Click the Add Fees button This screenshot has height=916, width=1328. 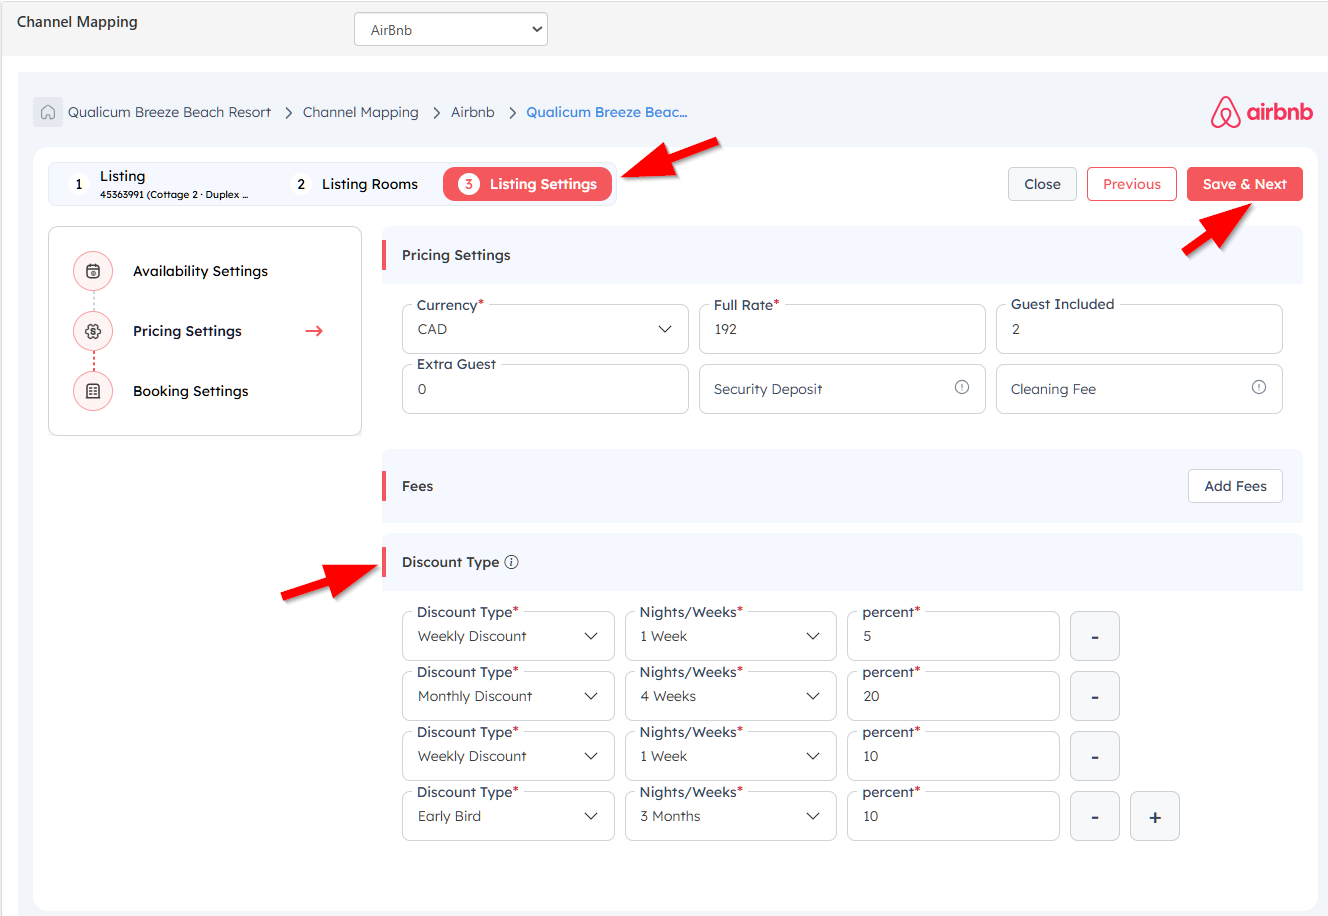pos(1235,486)
